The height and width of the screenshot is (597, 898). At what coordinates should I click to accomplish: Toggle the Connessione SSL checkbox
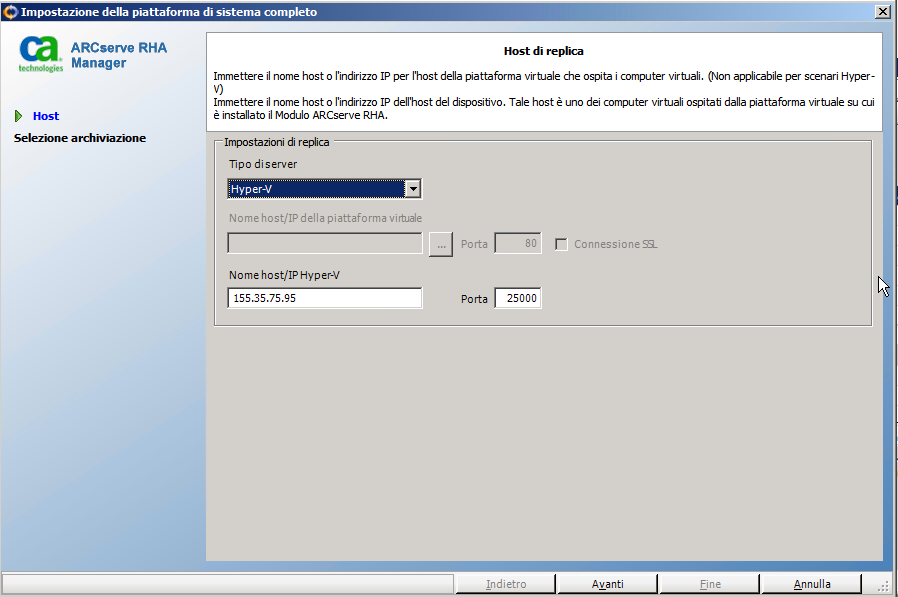tap(561, 244)
